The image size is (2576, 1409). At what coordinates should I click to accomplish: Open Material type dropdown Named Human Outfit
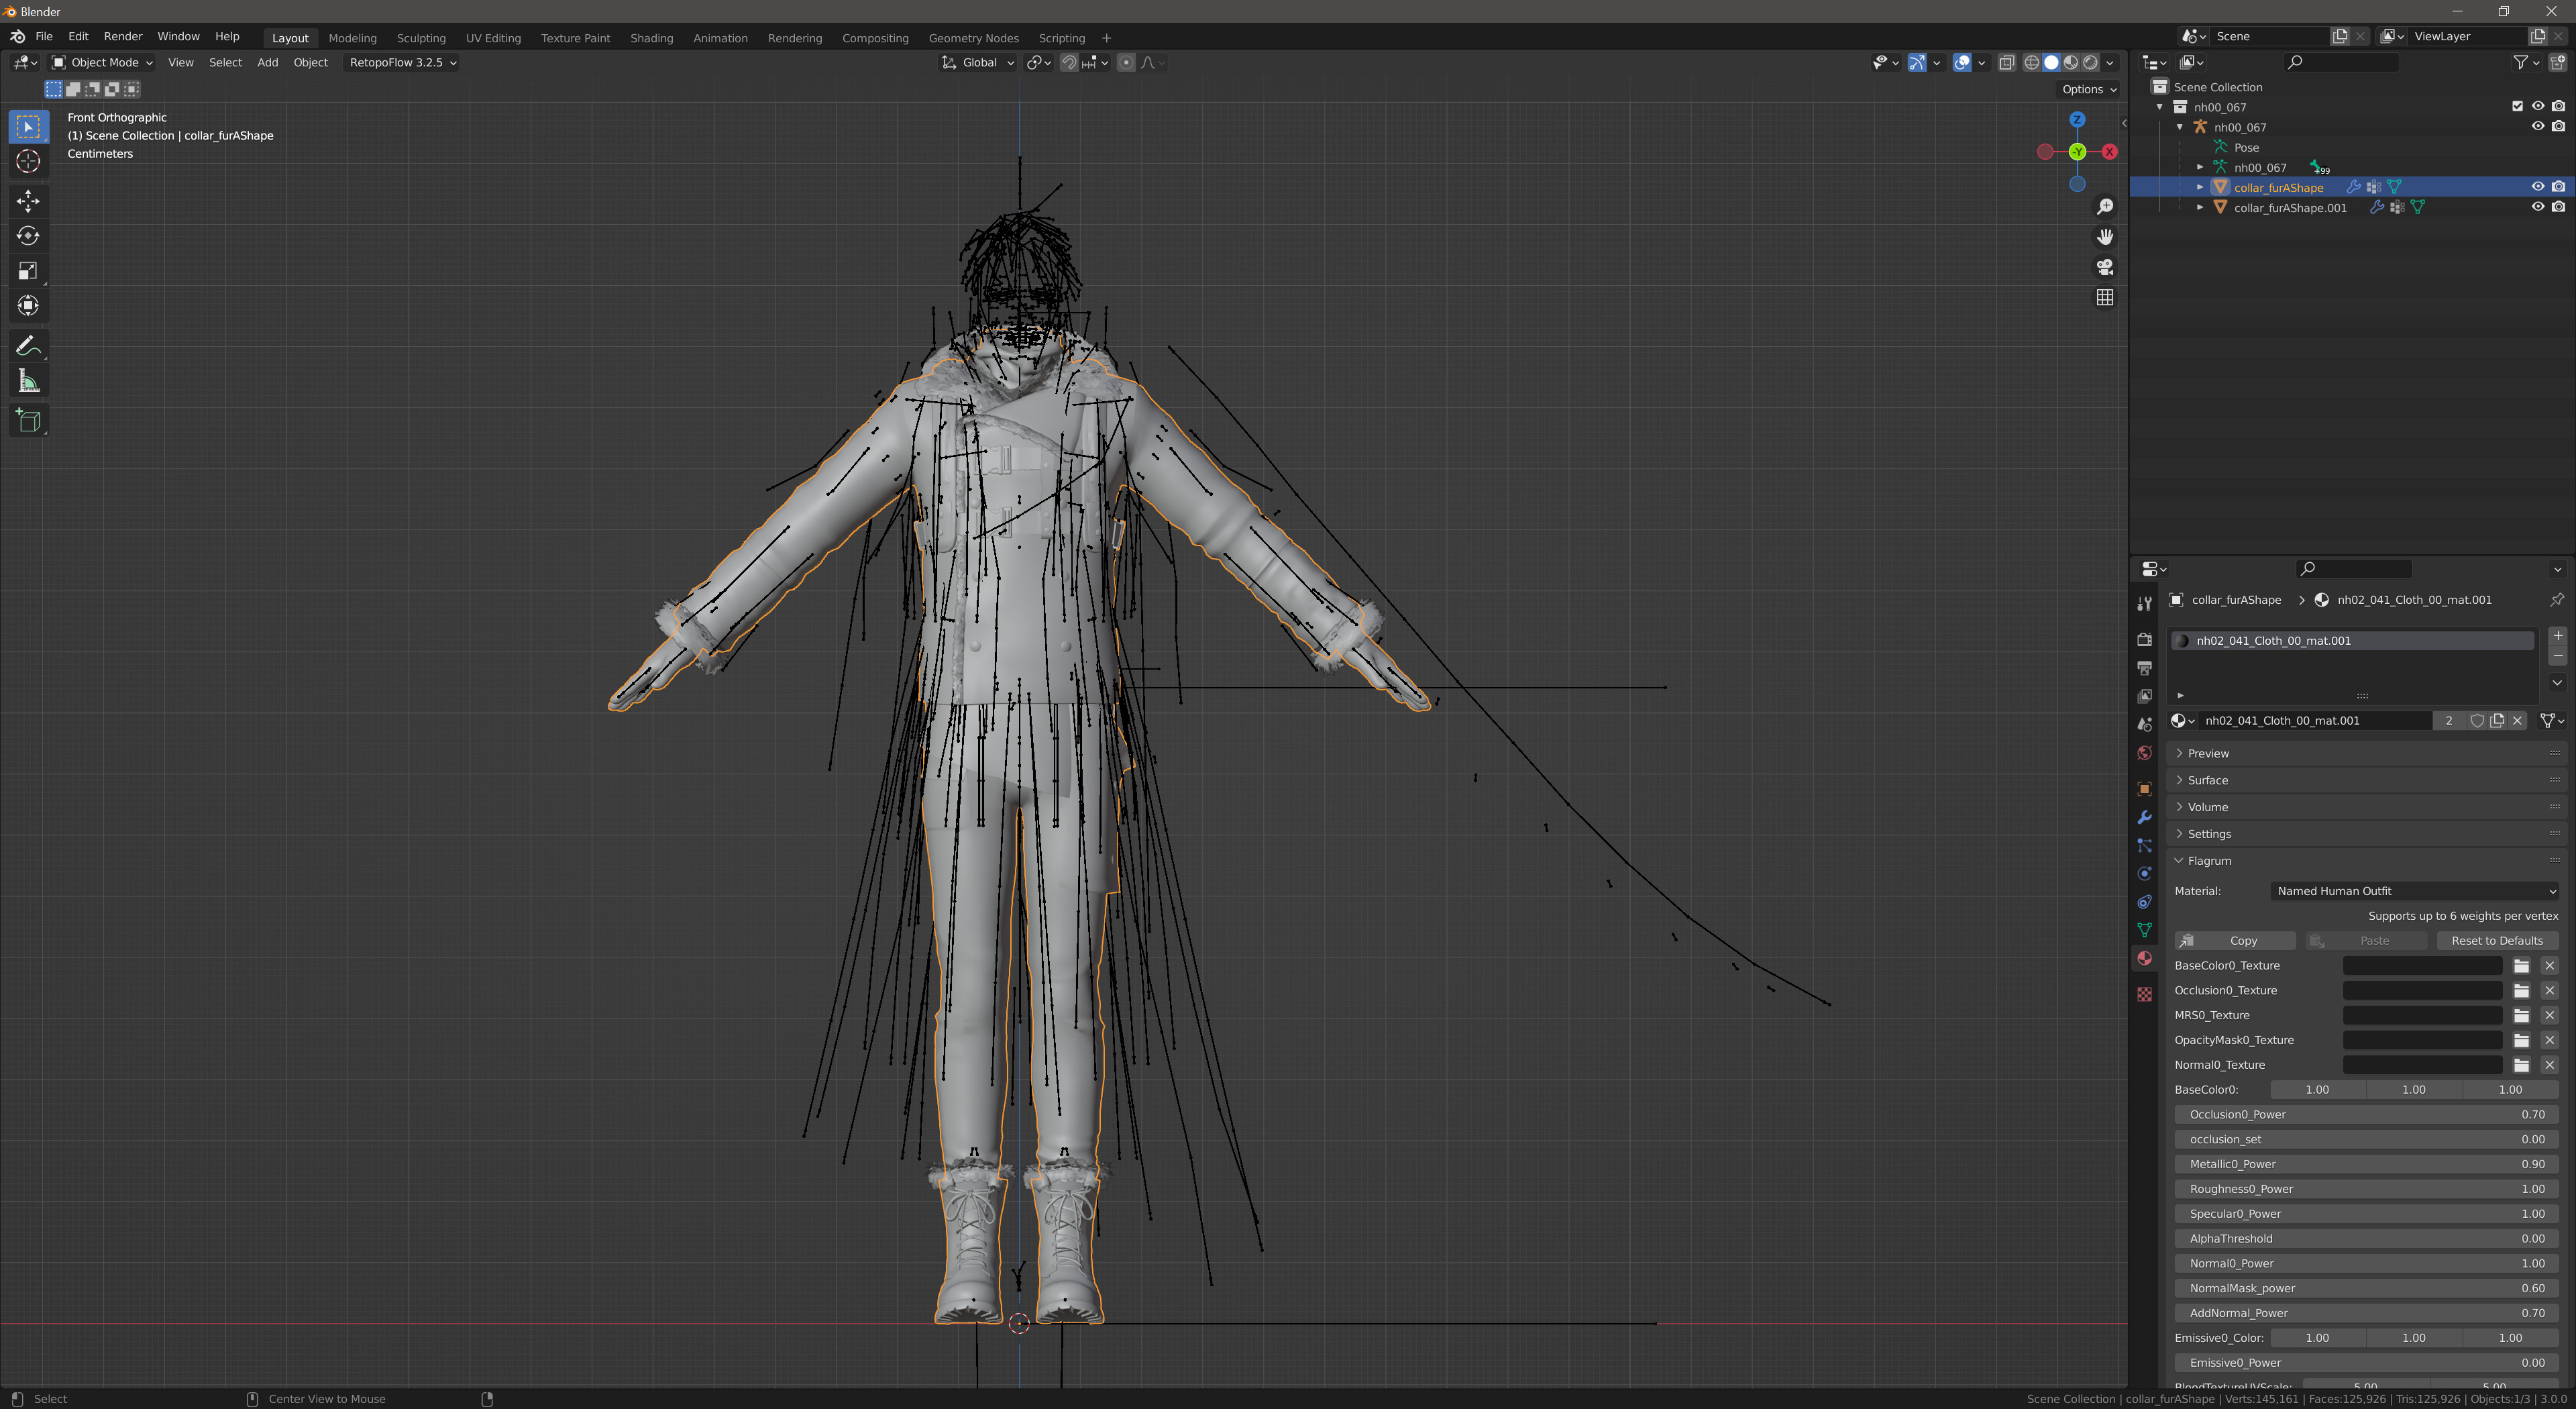click(2414, 891)
